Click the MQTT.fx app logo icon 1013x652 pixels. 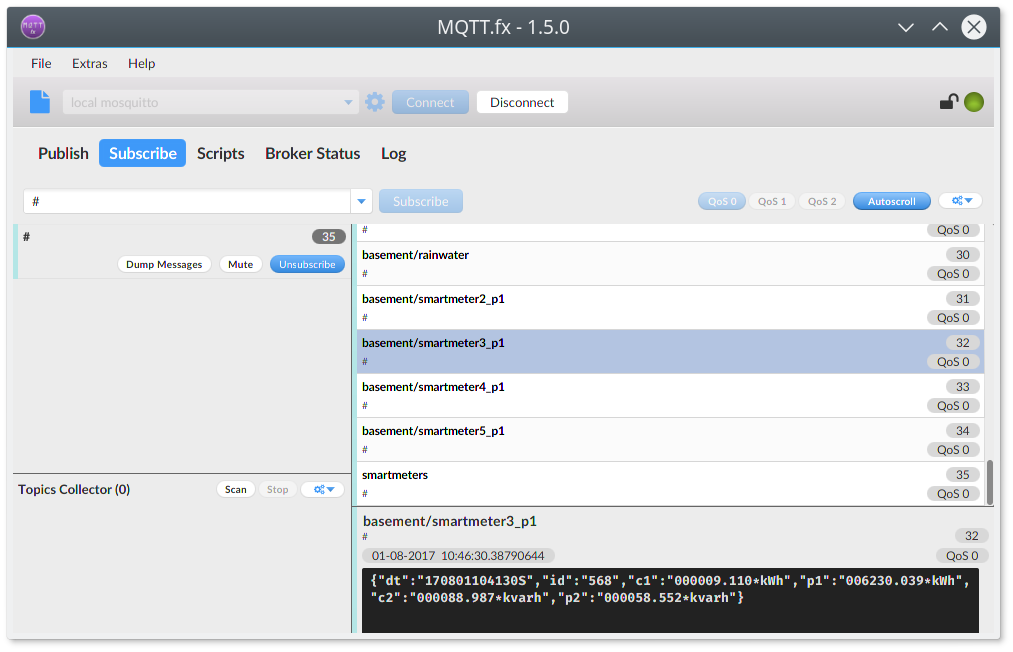[32, 27]
